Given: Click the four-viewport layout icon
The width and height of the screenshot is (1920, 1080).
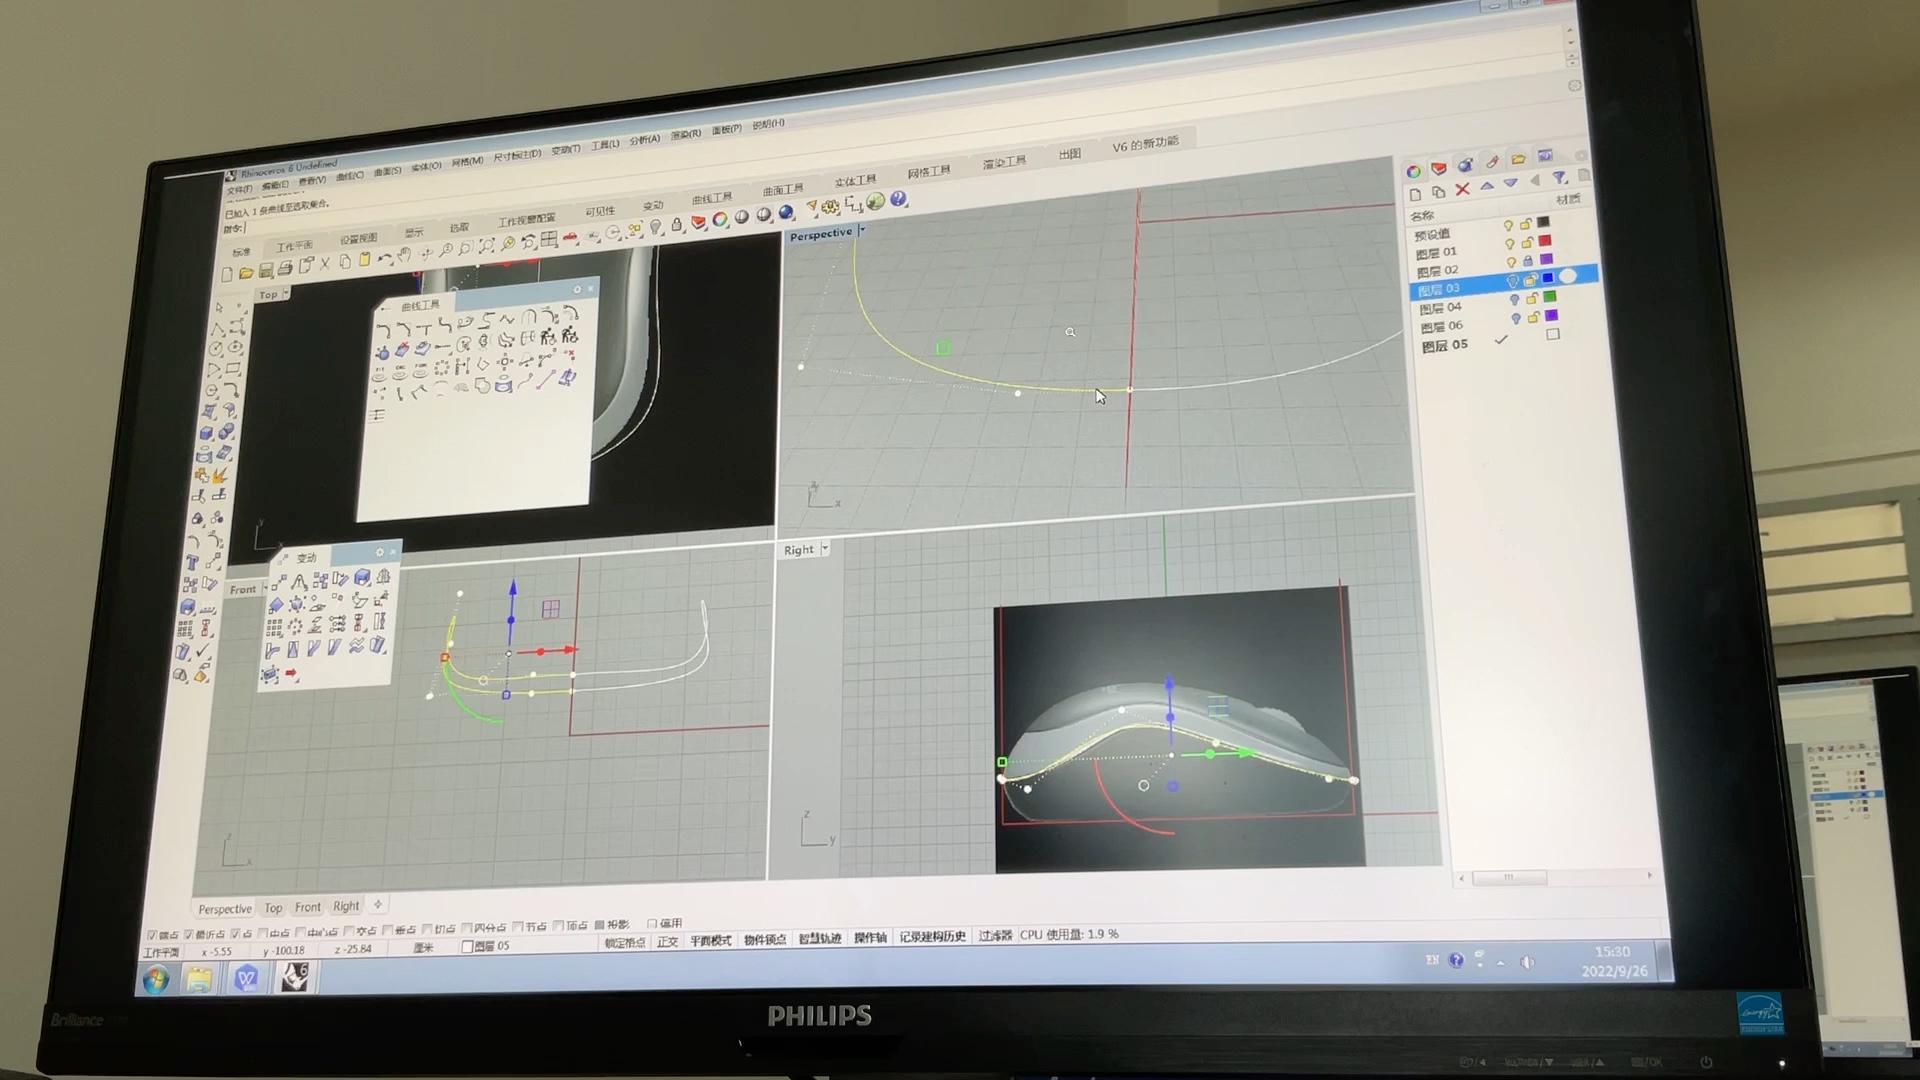Looking at the screenshot, I should pyautogui.click(x=547, y=239).
